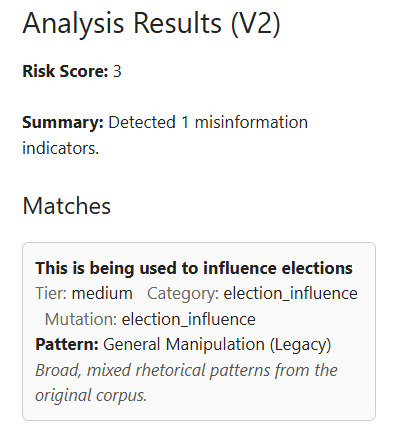The width and height of the screenshot is (400, 437).
Task: Select the medium tier value
Action: click(x=102, y=294)
